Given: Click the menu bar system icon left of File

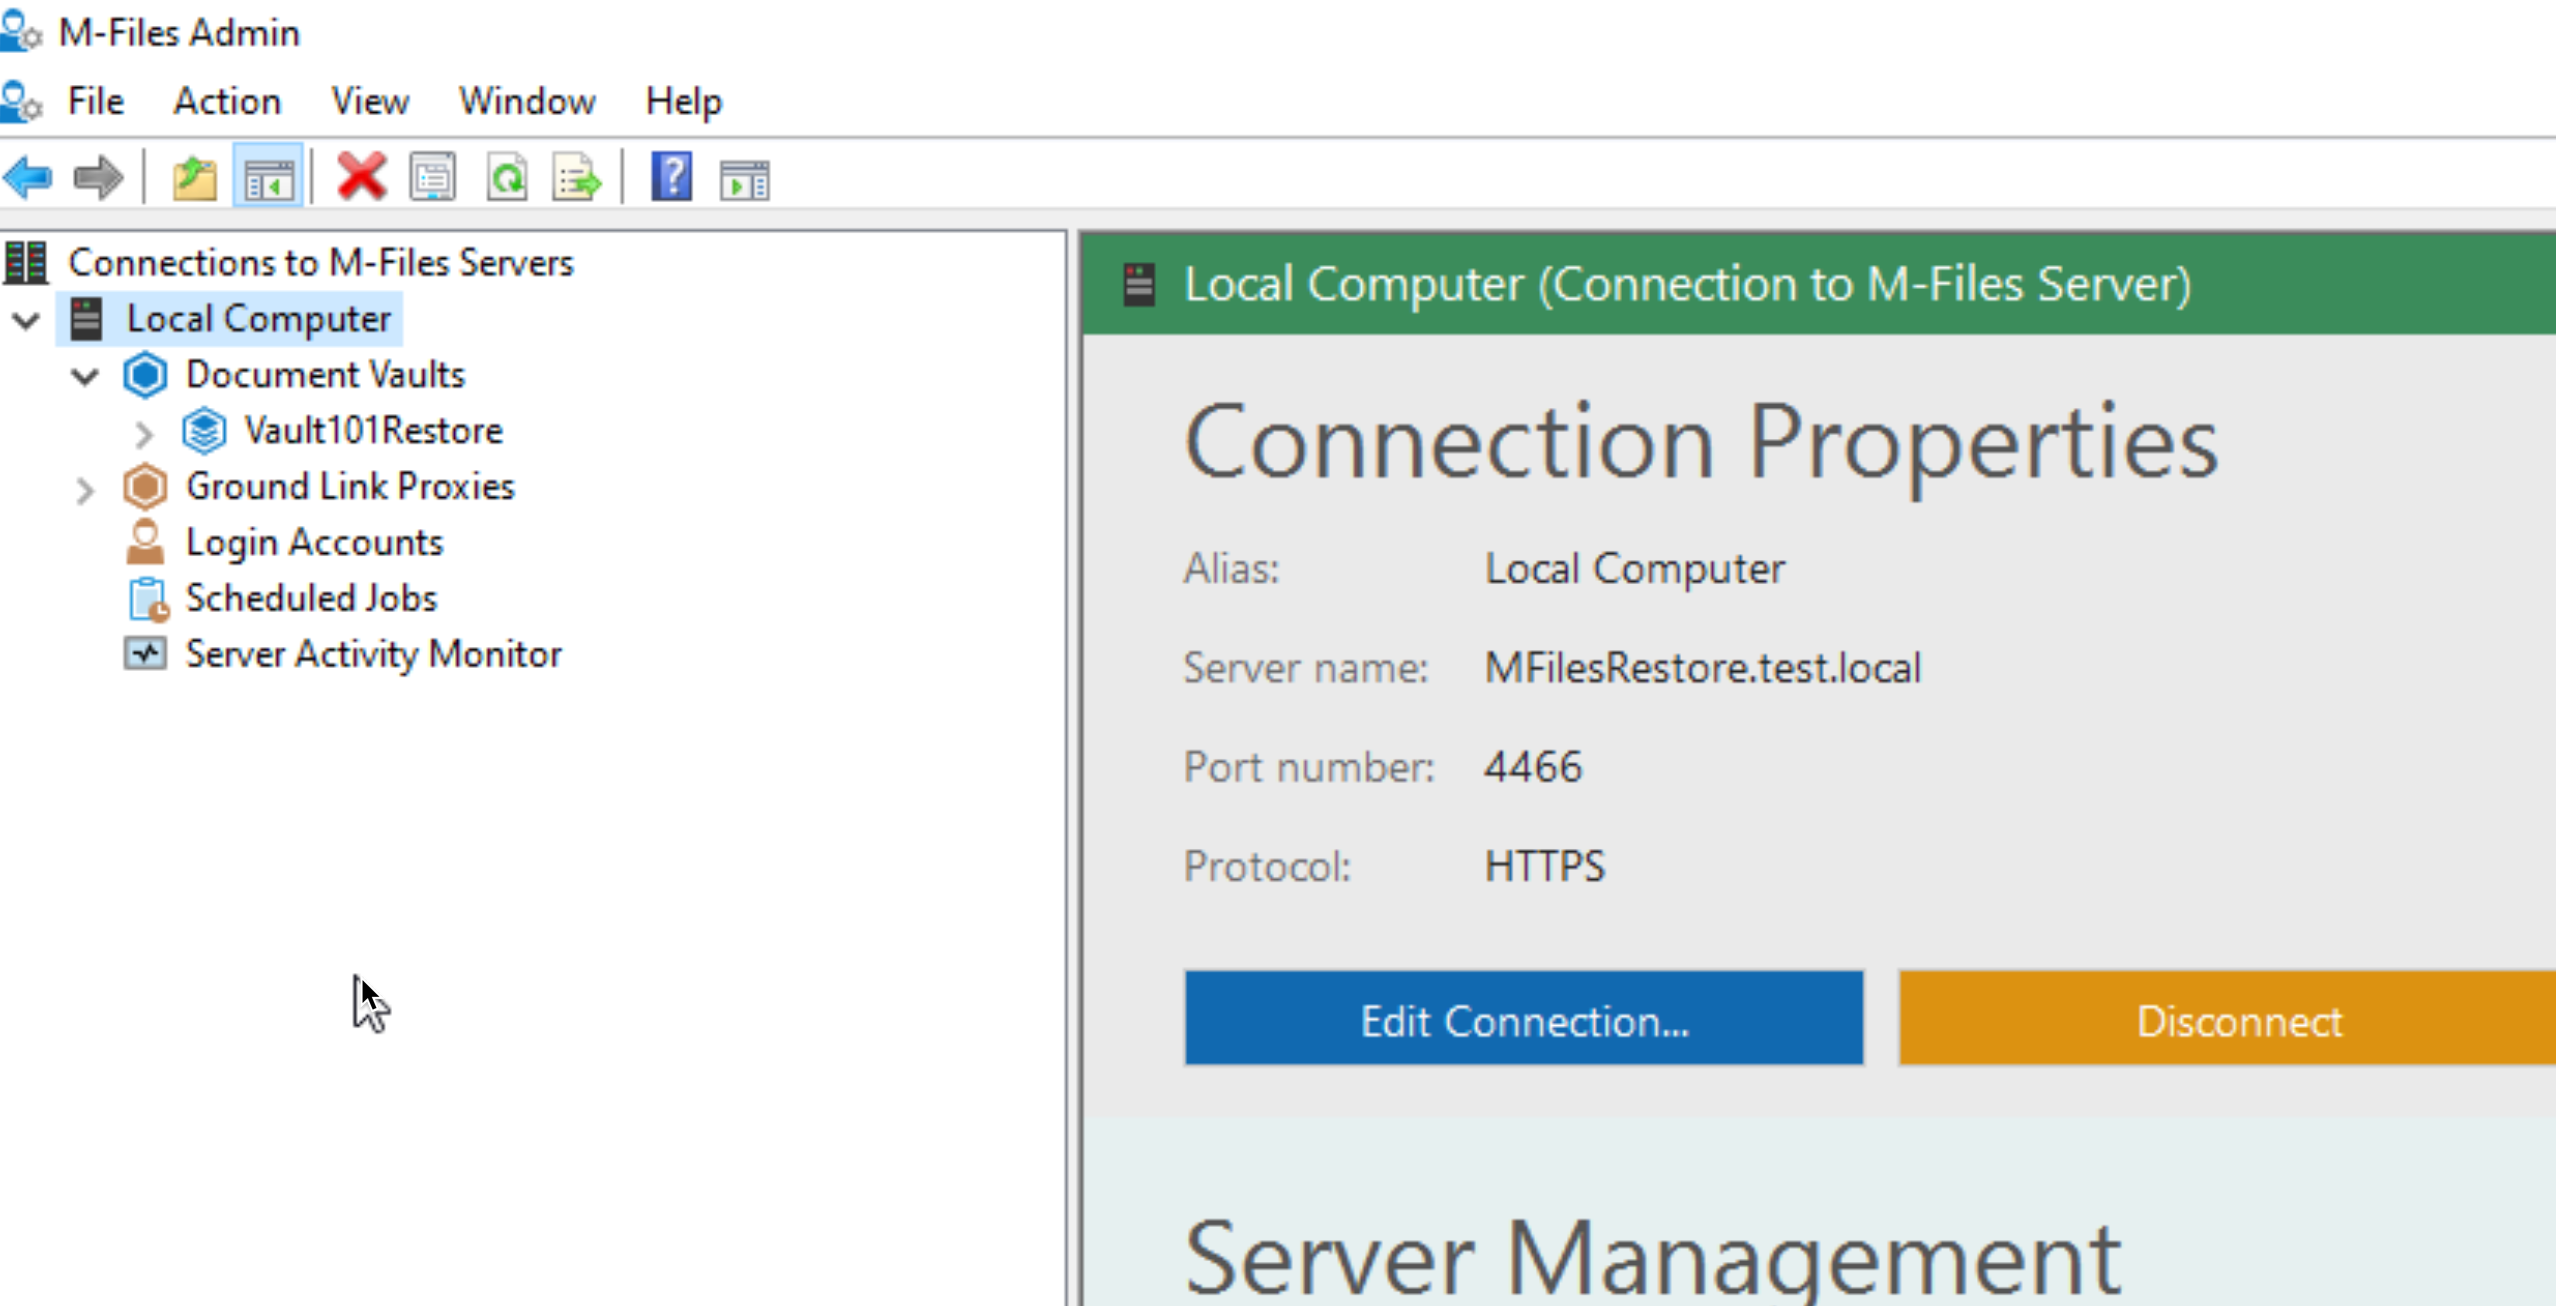Looking at the screenshot, I should click(20, 101).
